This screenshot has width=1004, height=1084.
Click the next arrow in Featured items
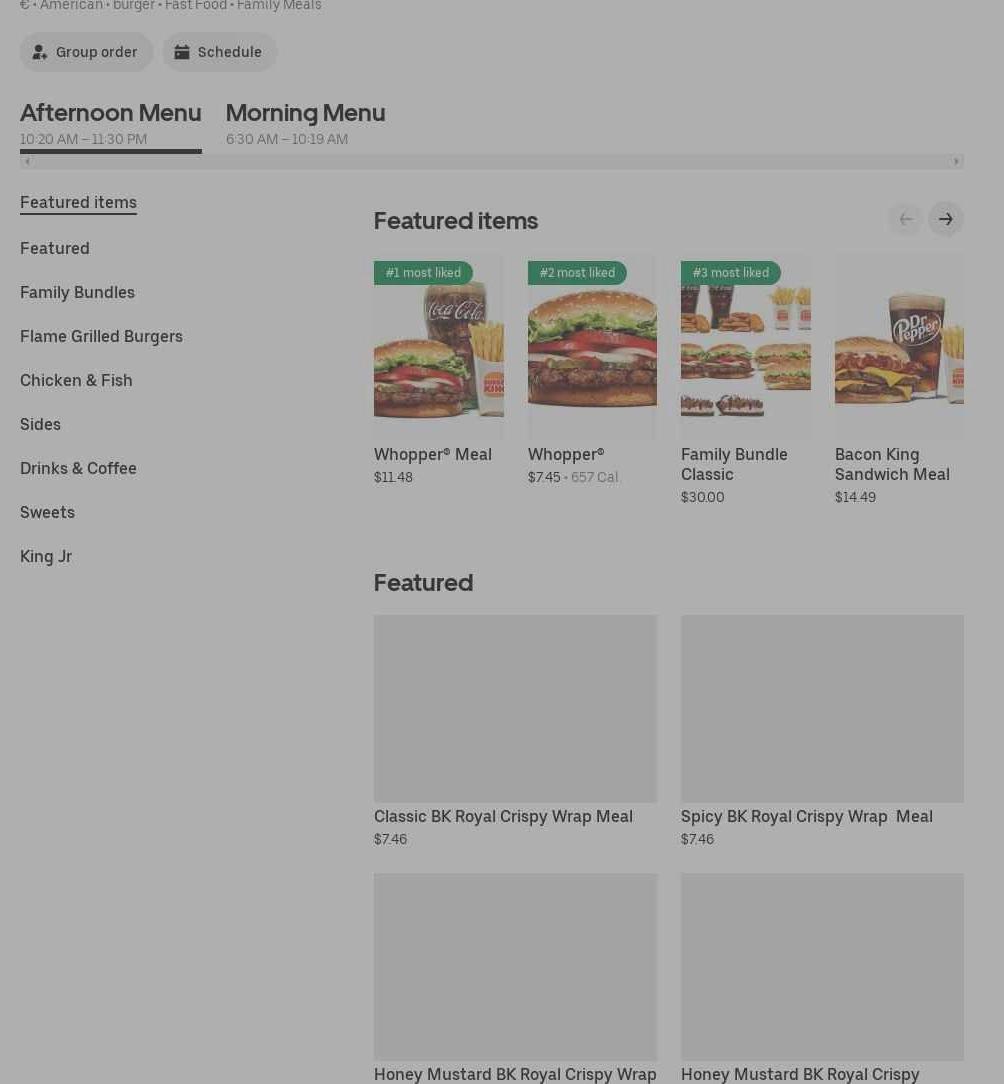[945, 219]
